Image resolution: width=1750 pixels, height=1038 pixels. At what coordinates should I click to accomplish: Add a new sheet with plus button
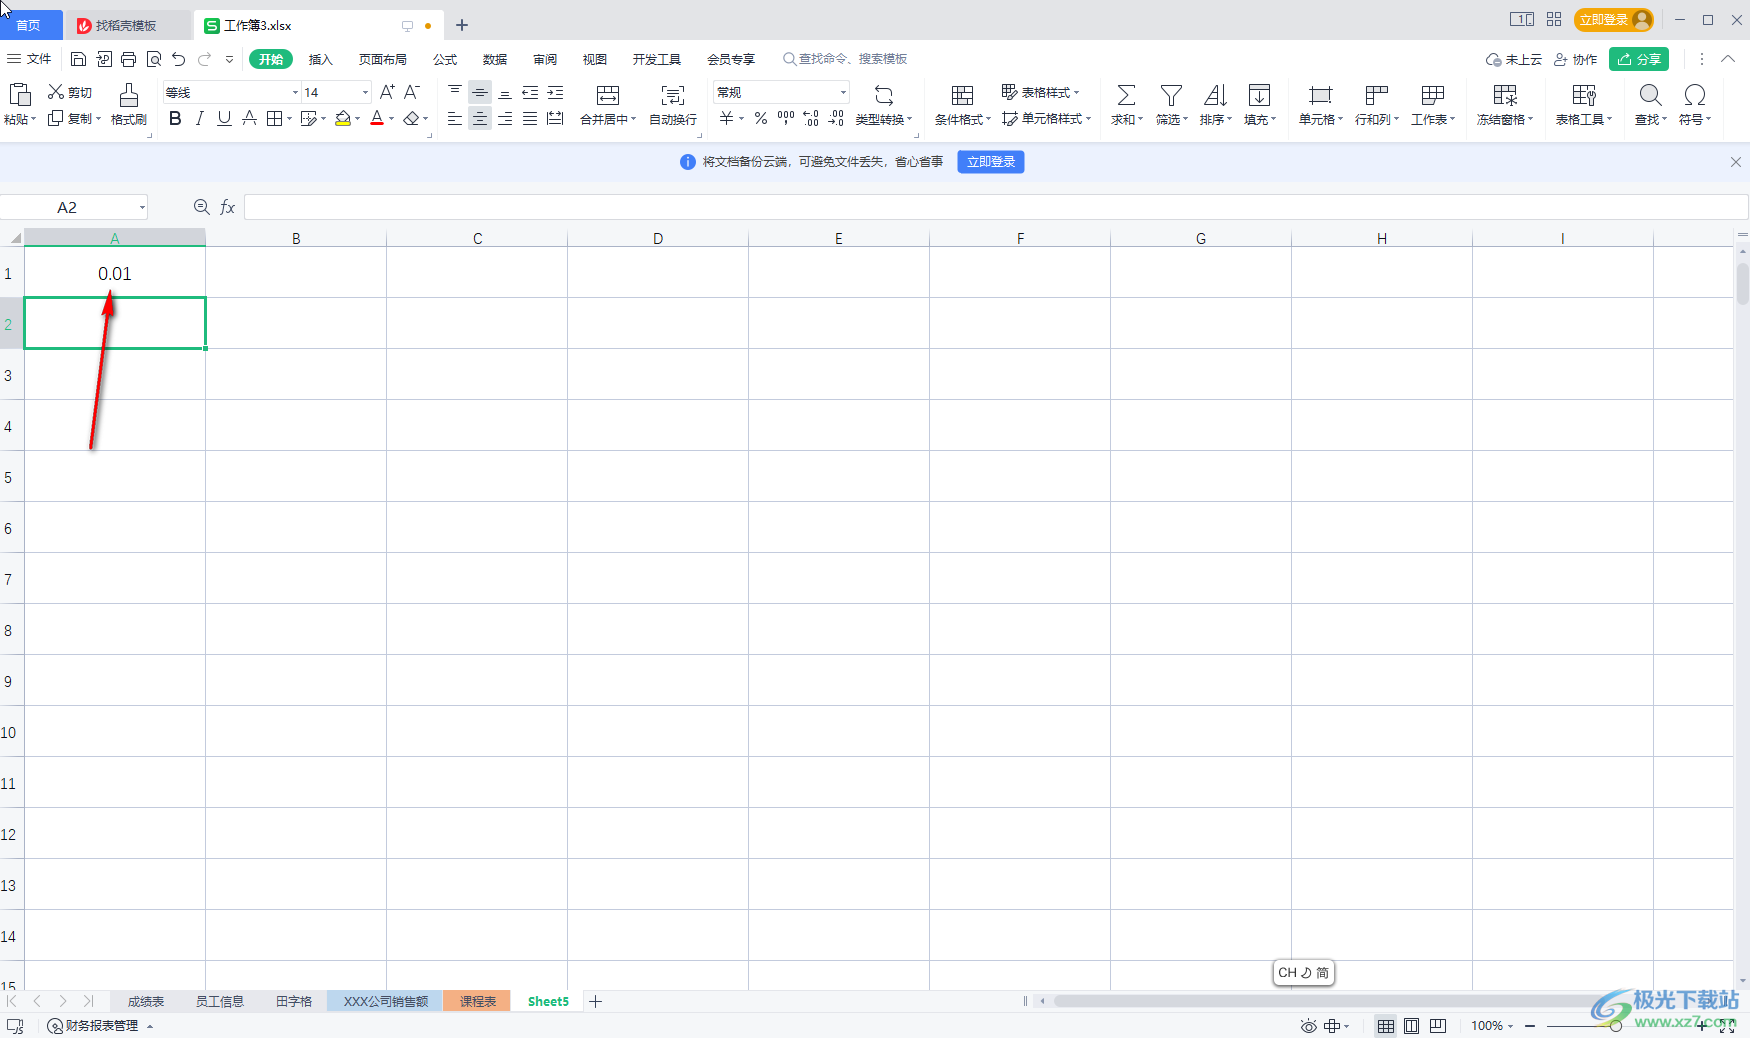(596, 1001)
